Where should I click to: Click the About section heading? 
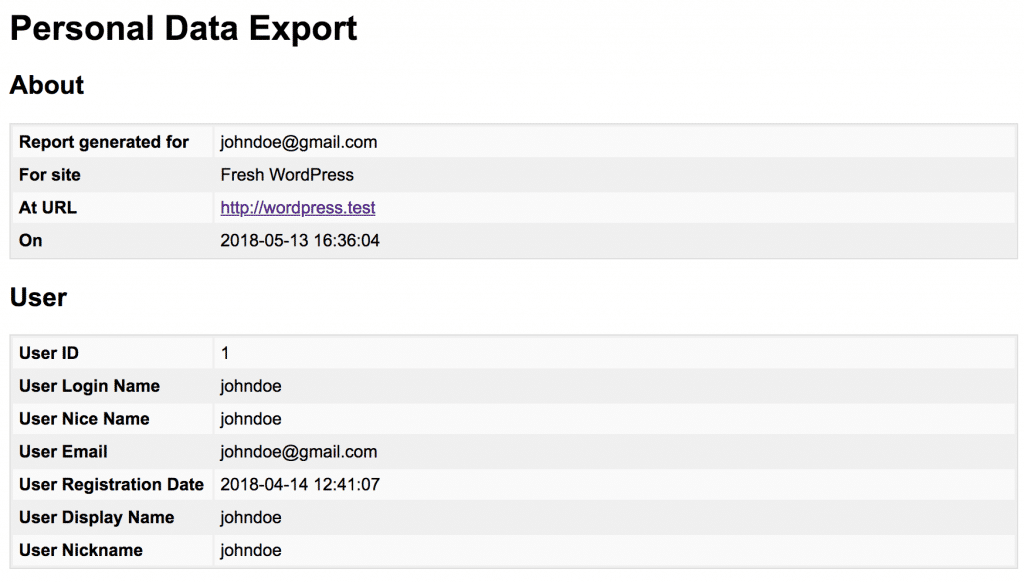47,85
